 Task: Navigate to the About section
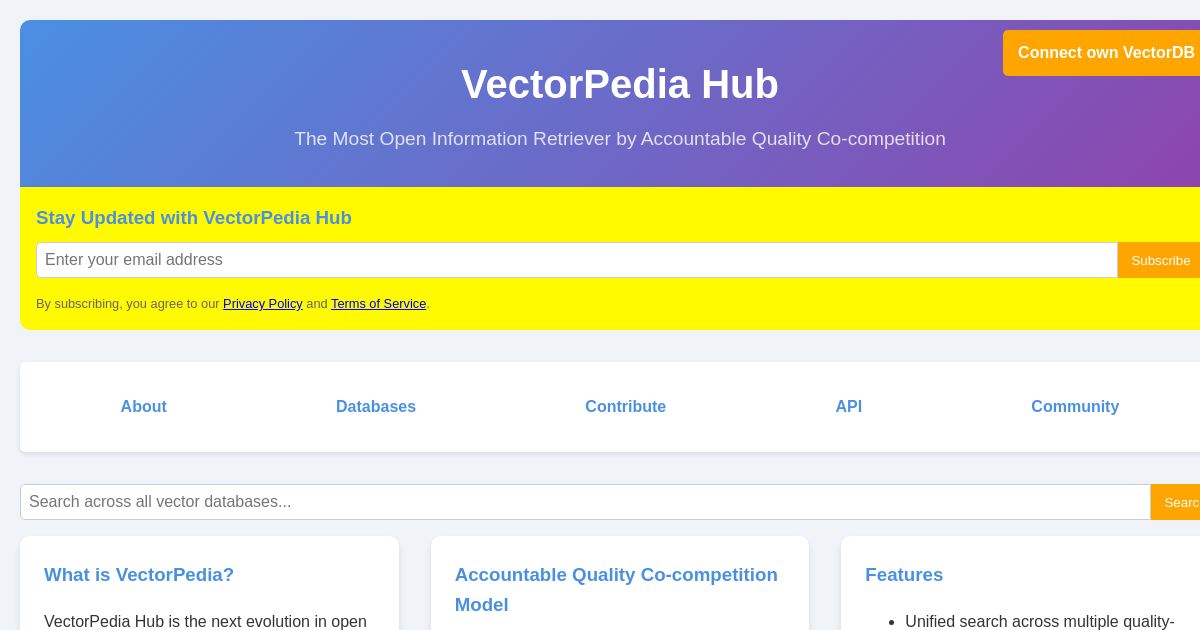[143, 407]
